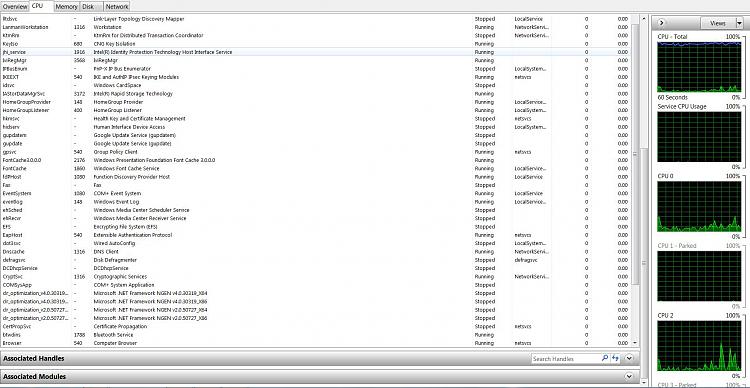This screenshot has width=750, height=388.
Task: Select the HomeGroupListener service row
Action: click(x=316, y=110)
